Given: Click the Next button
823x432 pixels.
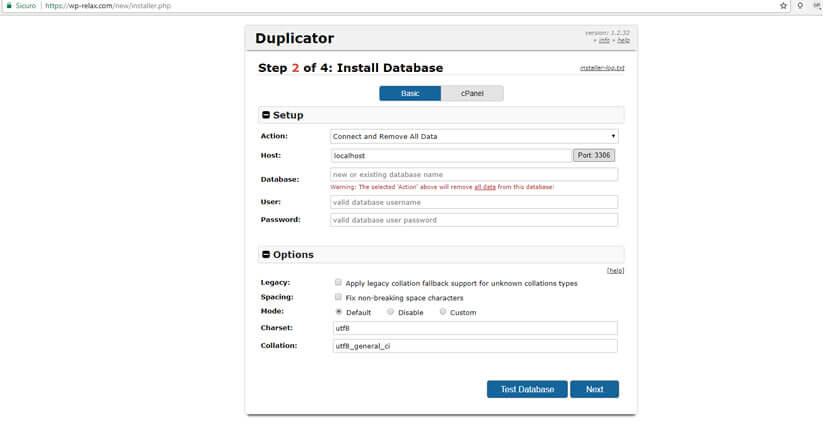Looking at the screenshot, I should pos(595,389).
